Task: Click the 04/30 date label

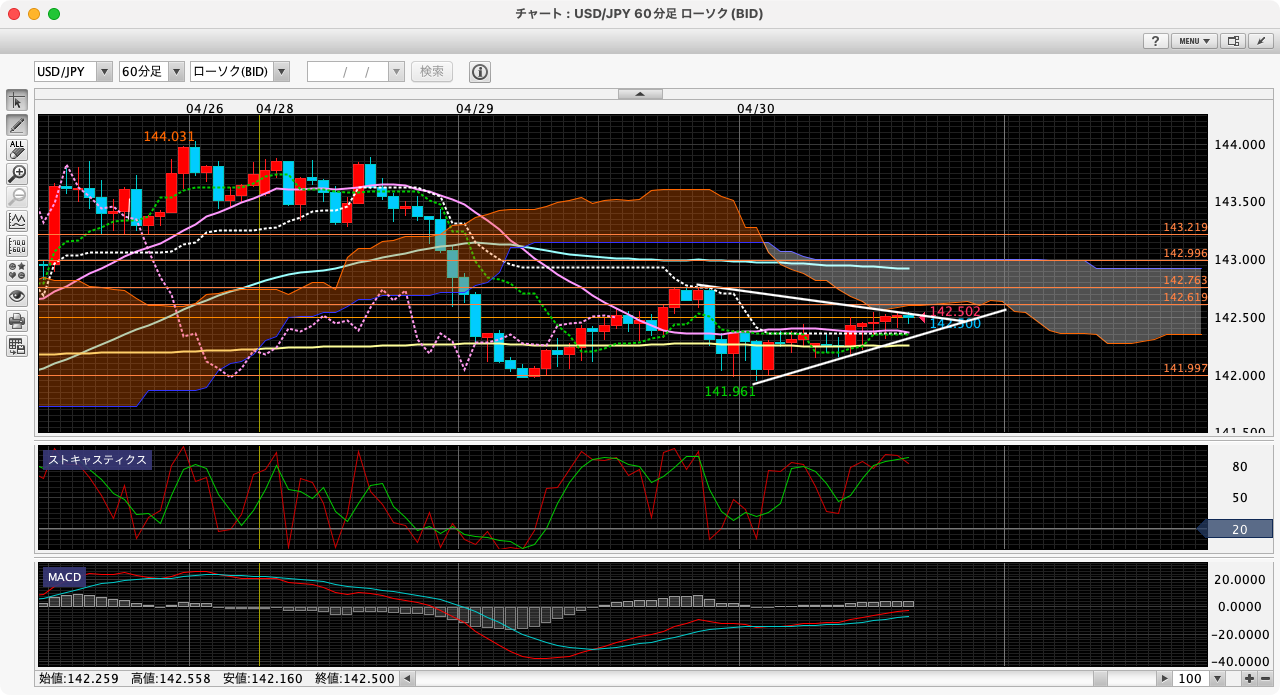Action: (x=756, y=108)
